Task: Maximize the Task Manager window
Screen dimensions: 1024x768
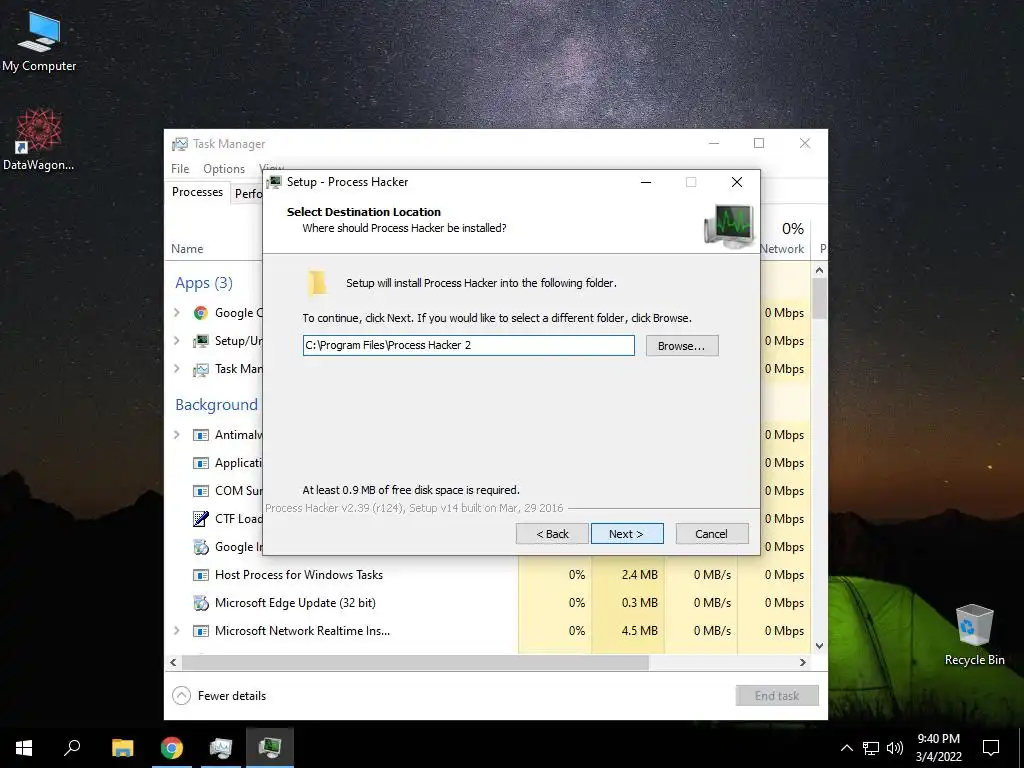Action: (759, 143)
